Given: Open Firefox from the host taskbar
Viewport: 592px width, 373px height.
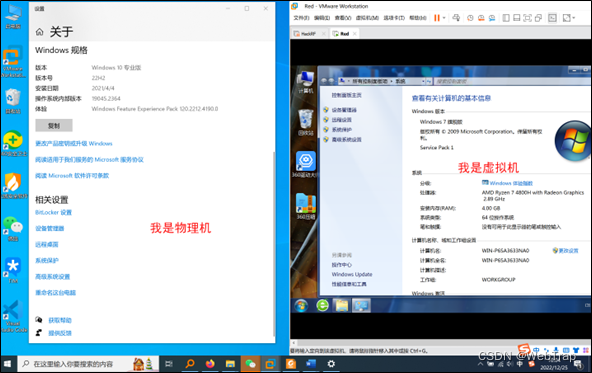Looking at the screenshot, I should [x=210, y=364].
